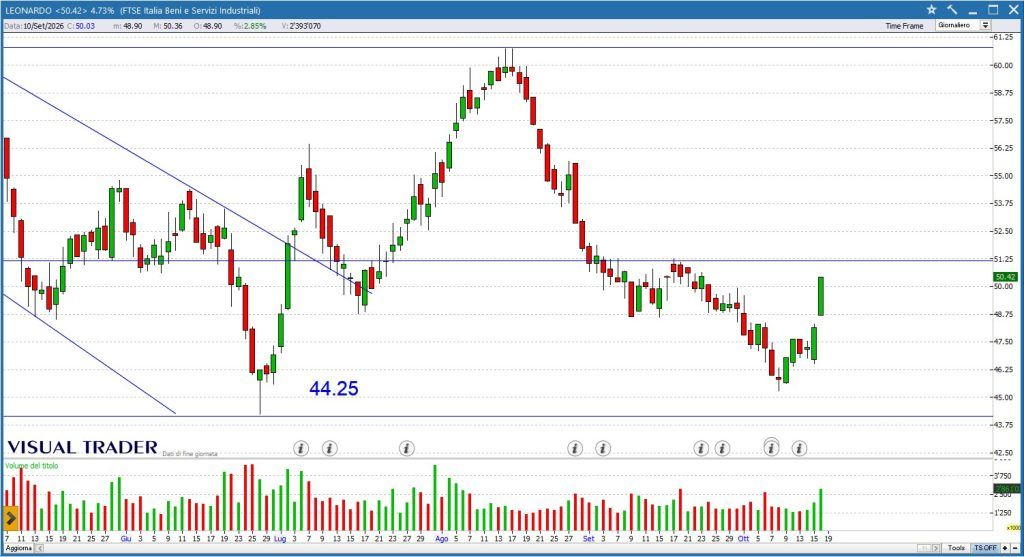Click the C: 50.03 closing value
Screen dimensions: 1024x557
click(80, 26)
